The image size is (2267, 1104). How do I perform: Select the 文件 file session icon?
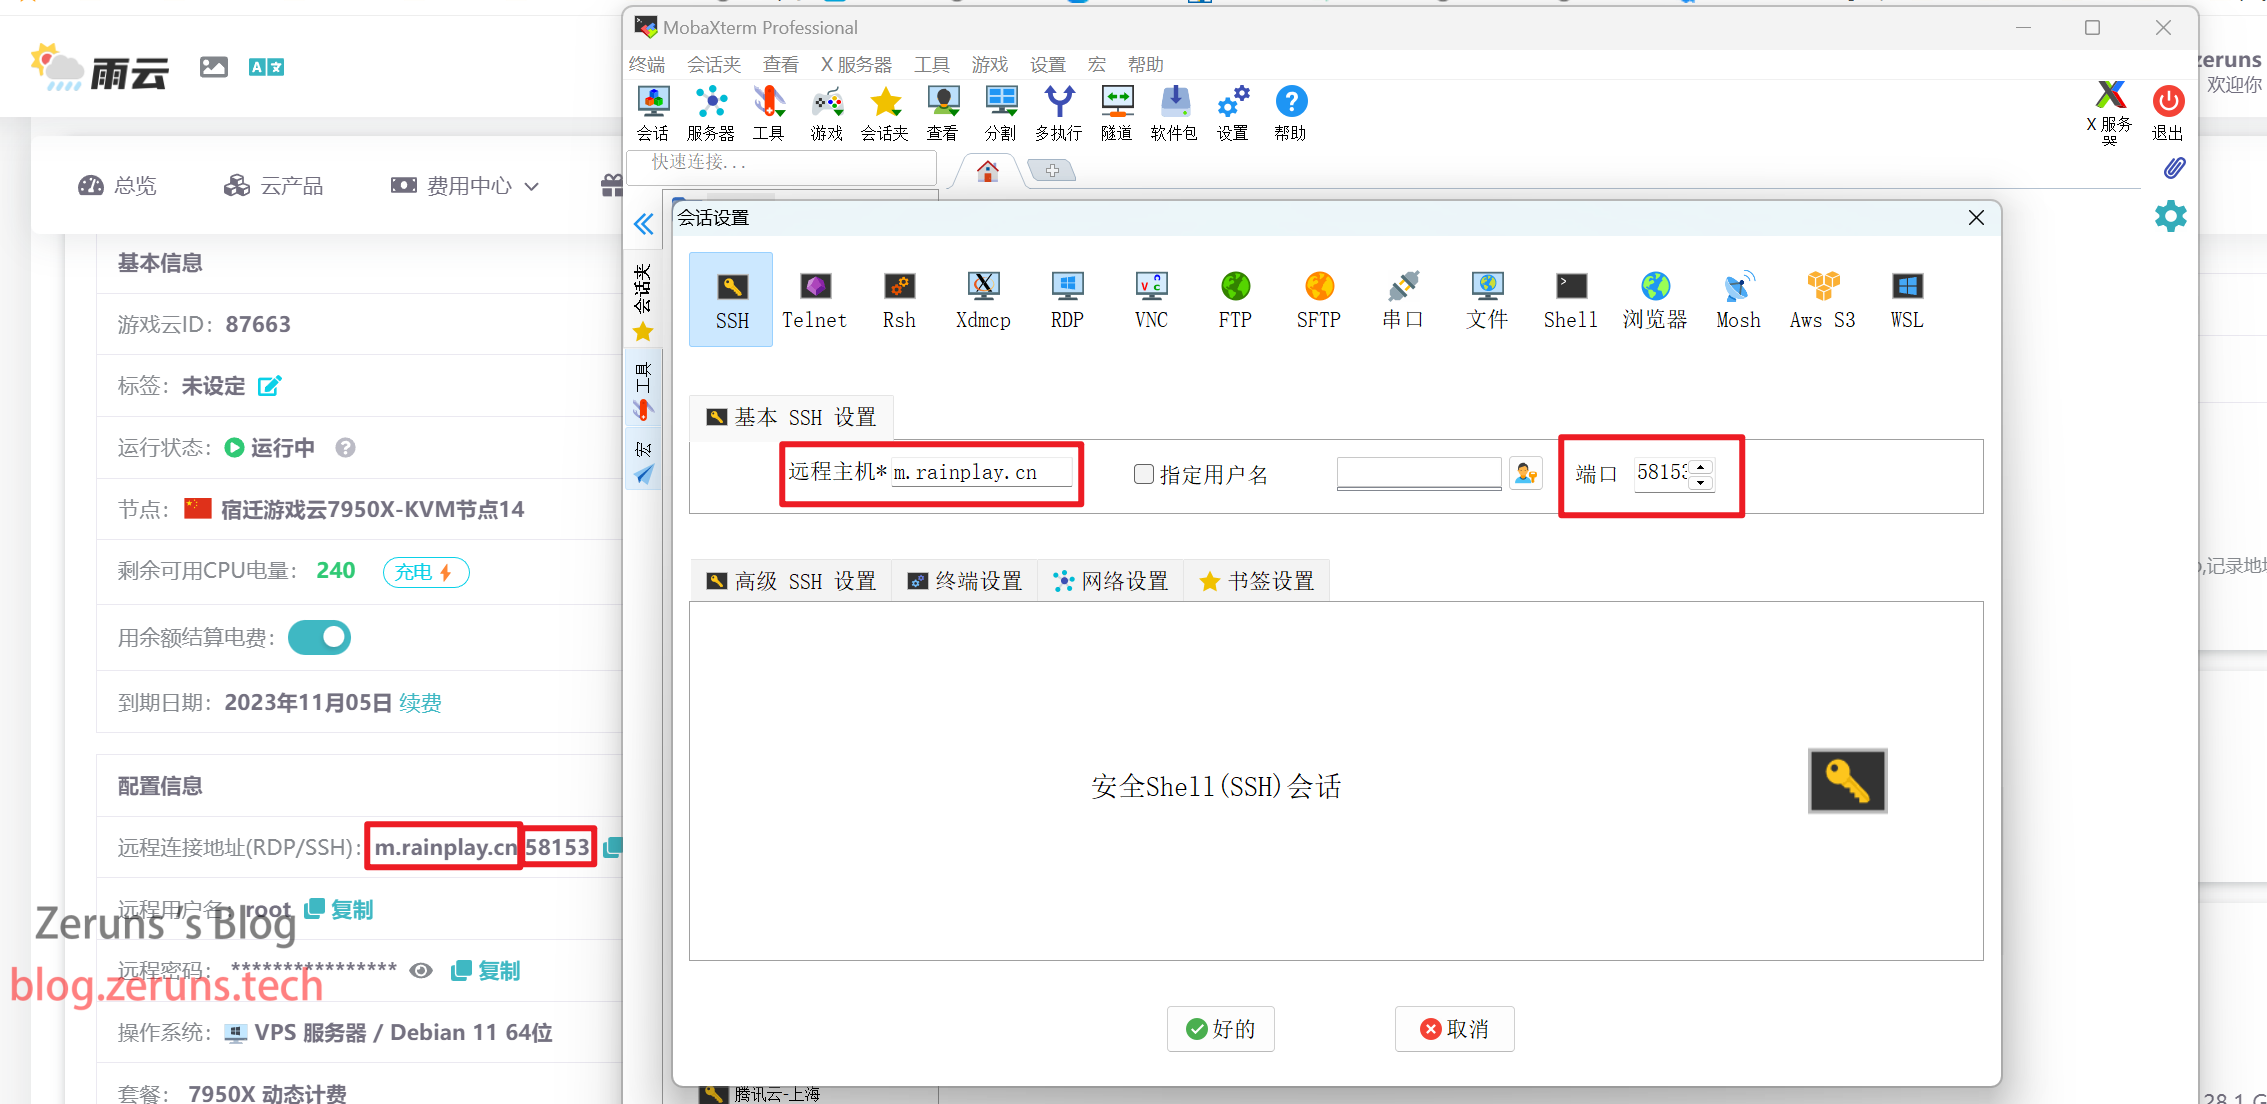(x=1487, y=300)
